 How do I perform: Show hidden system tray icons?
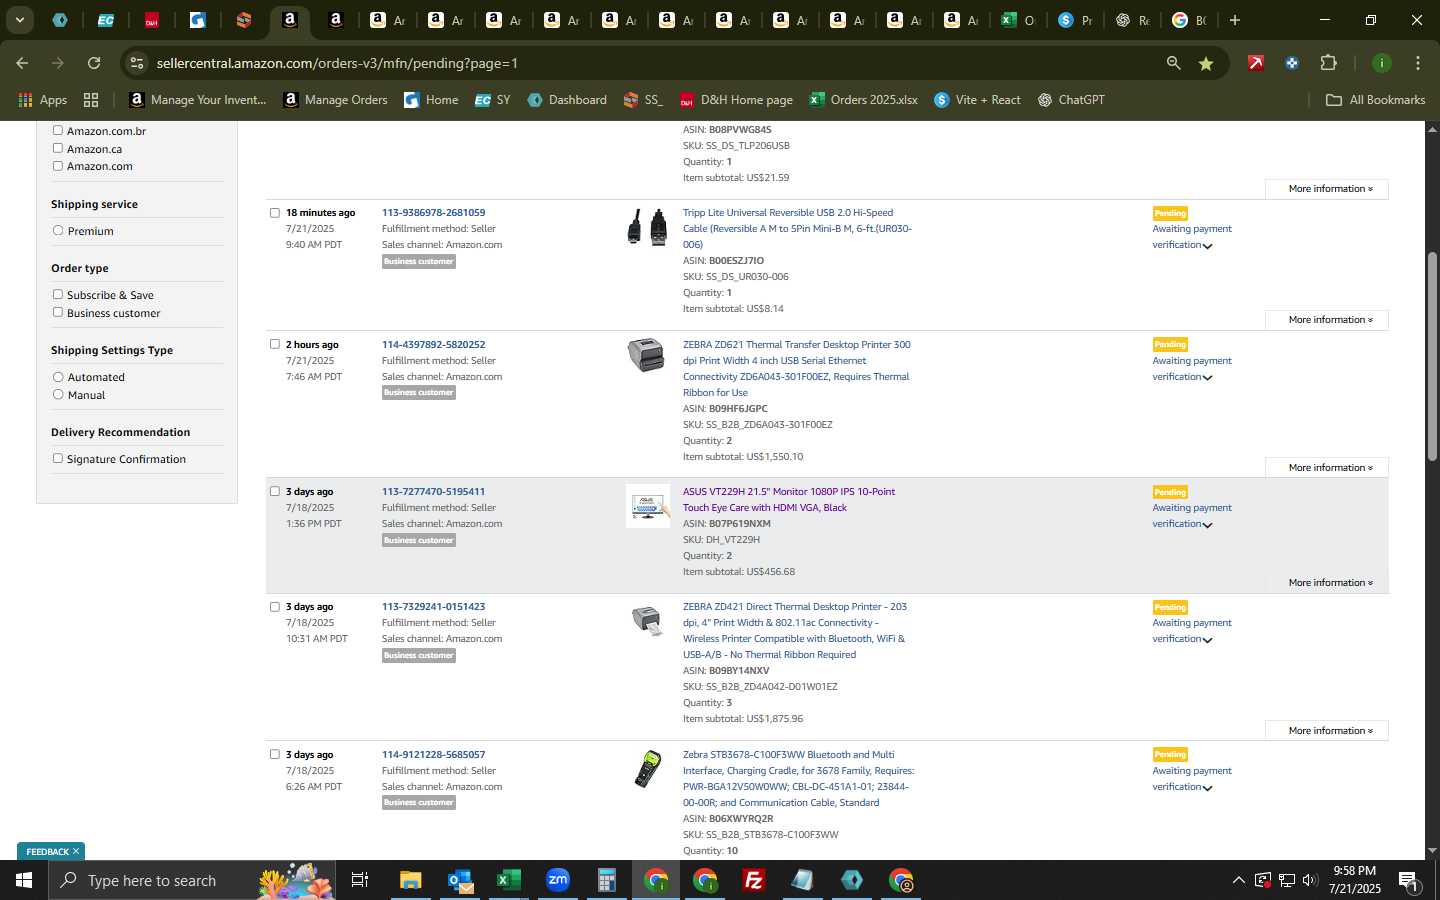click(x=1238, y=880)
